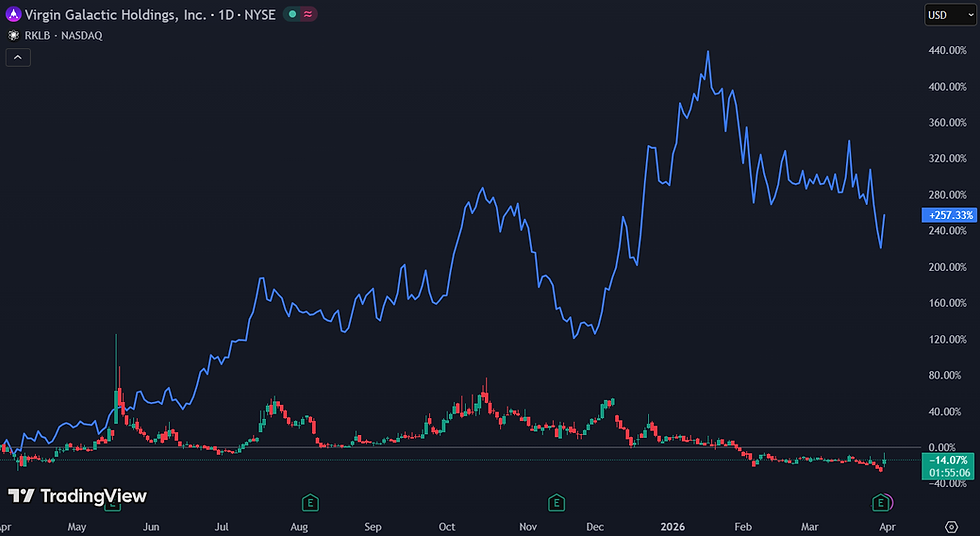This screenshot has width=980, height=536.
Task: Click the 360.00% price axis label
Action: [x=948, y=122]
